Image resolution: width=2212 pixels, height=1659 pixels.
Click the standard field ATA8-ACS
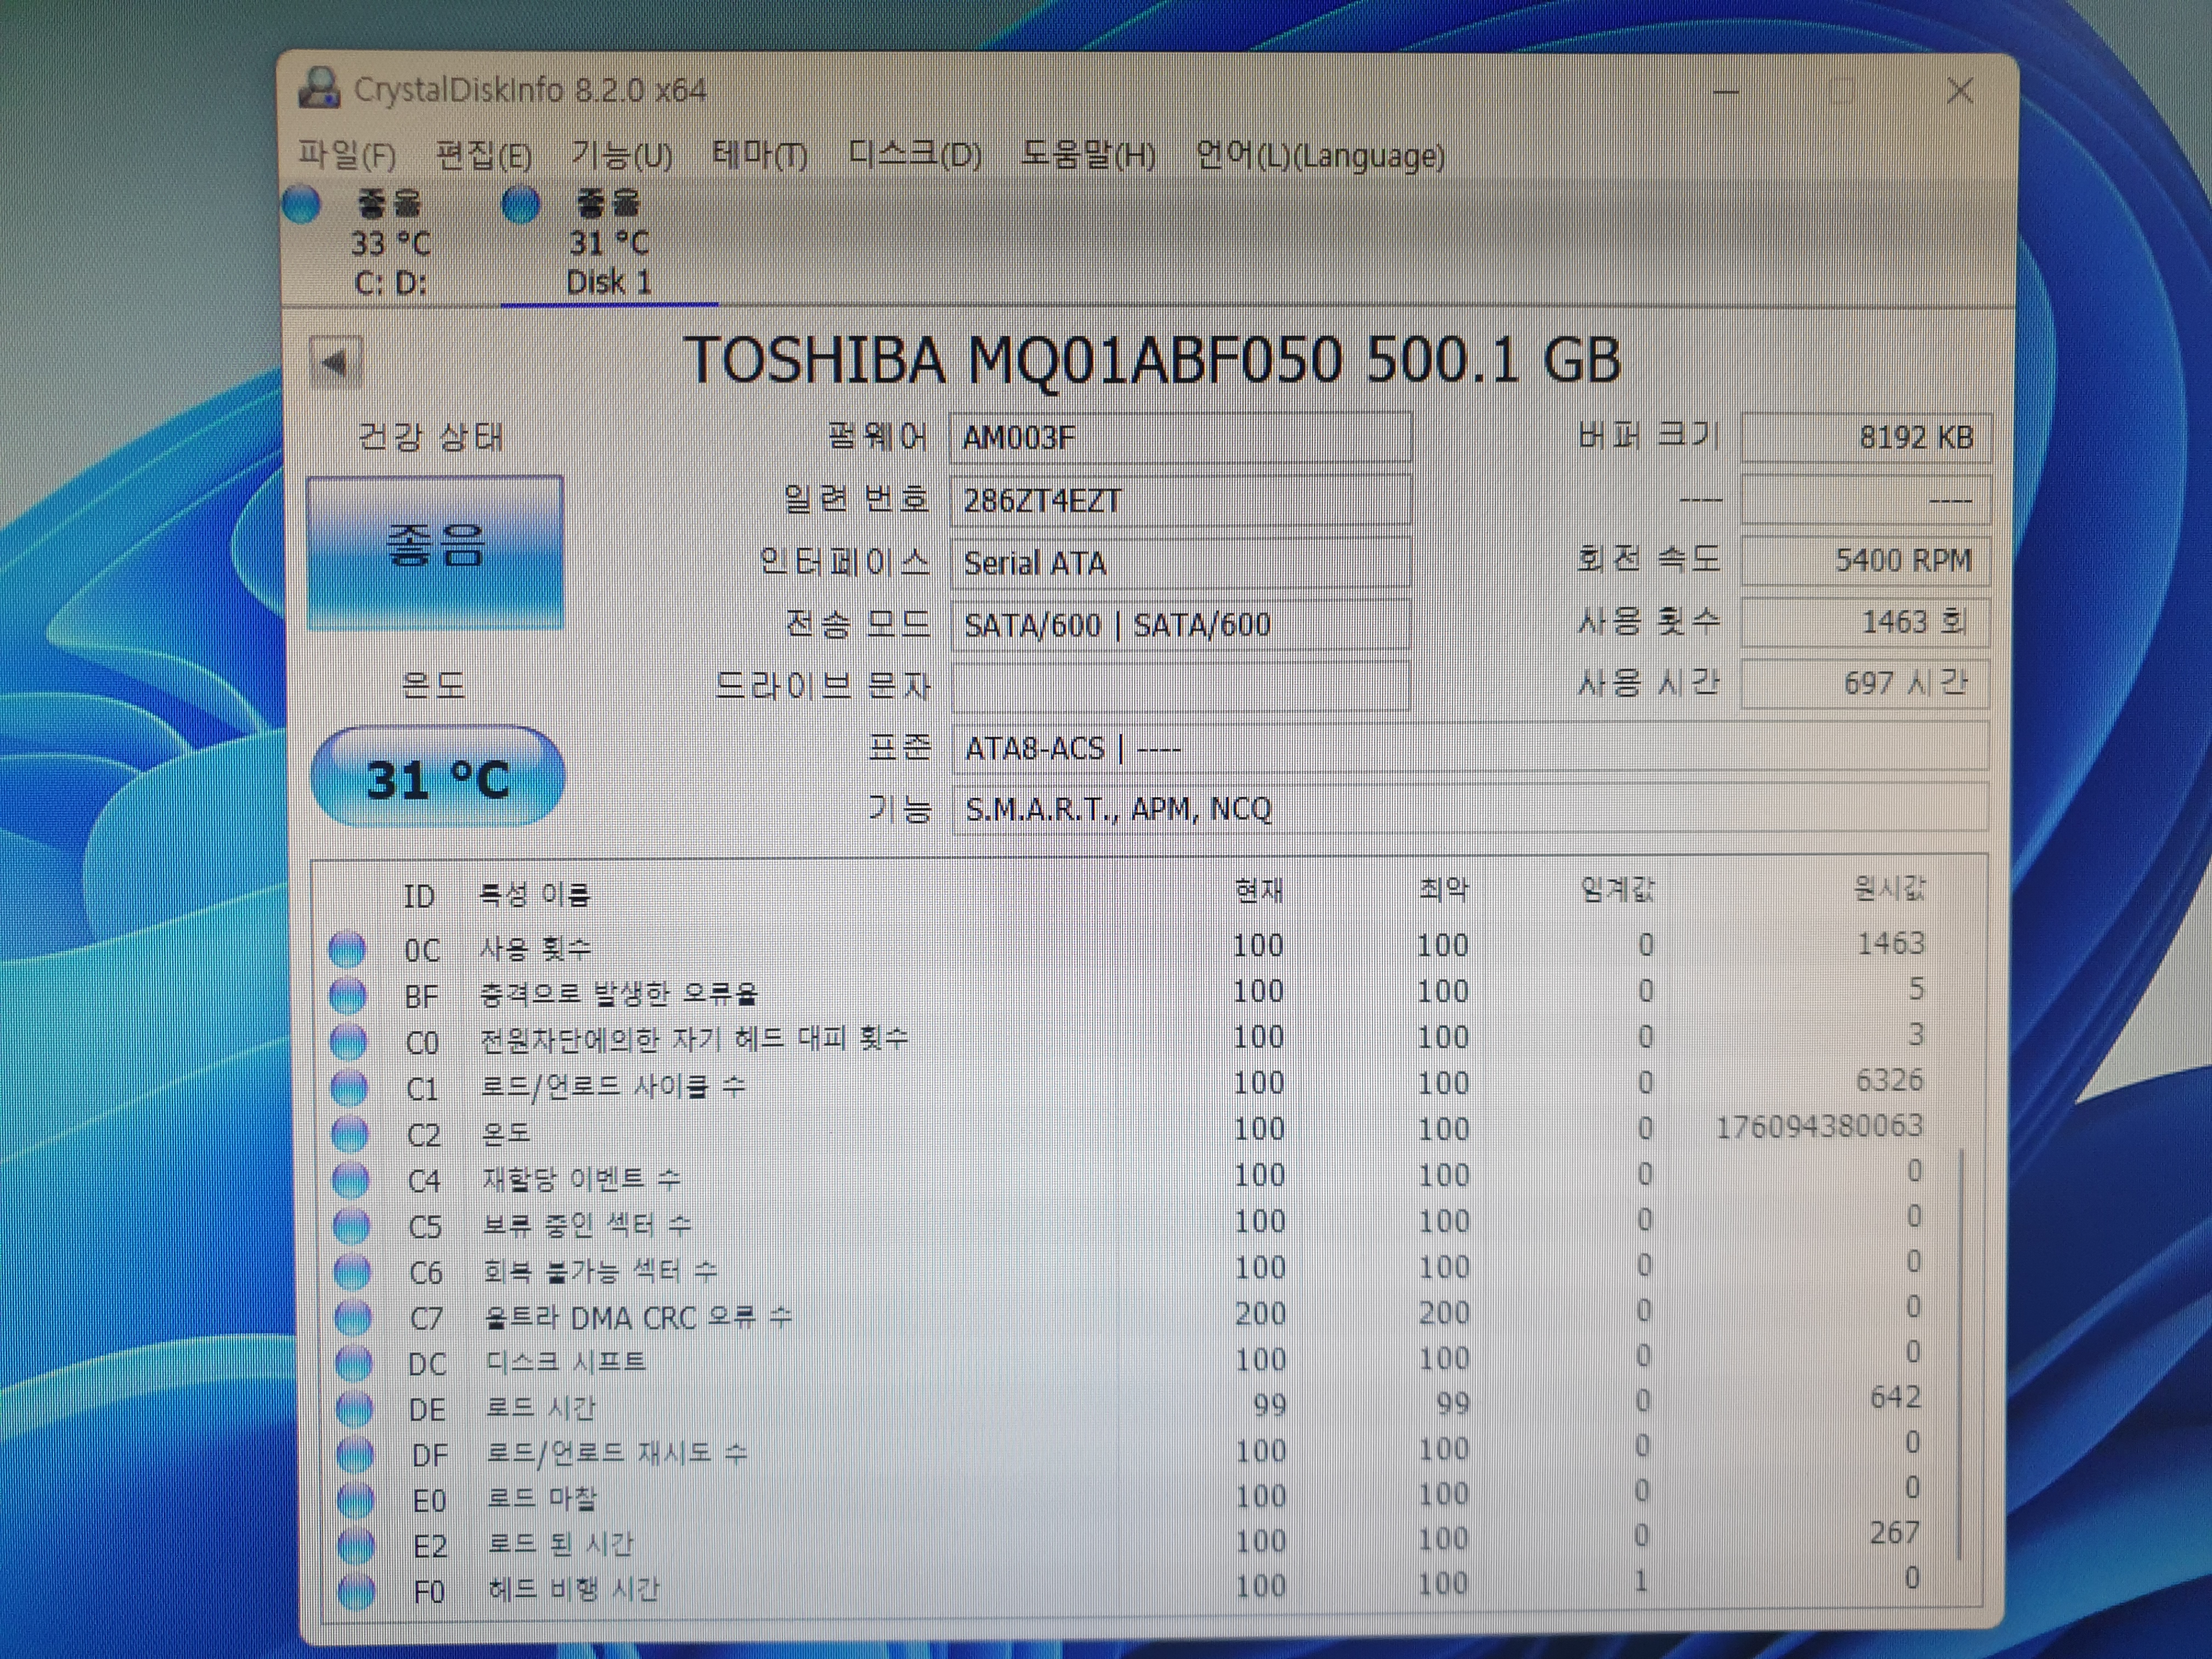coord(1469,747)
